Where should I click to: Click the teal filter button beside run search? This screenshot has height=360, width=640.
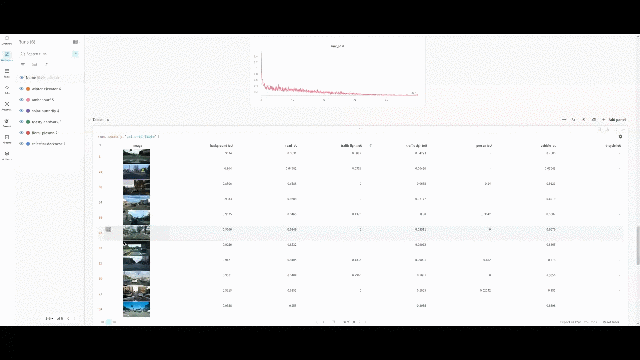76,54
